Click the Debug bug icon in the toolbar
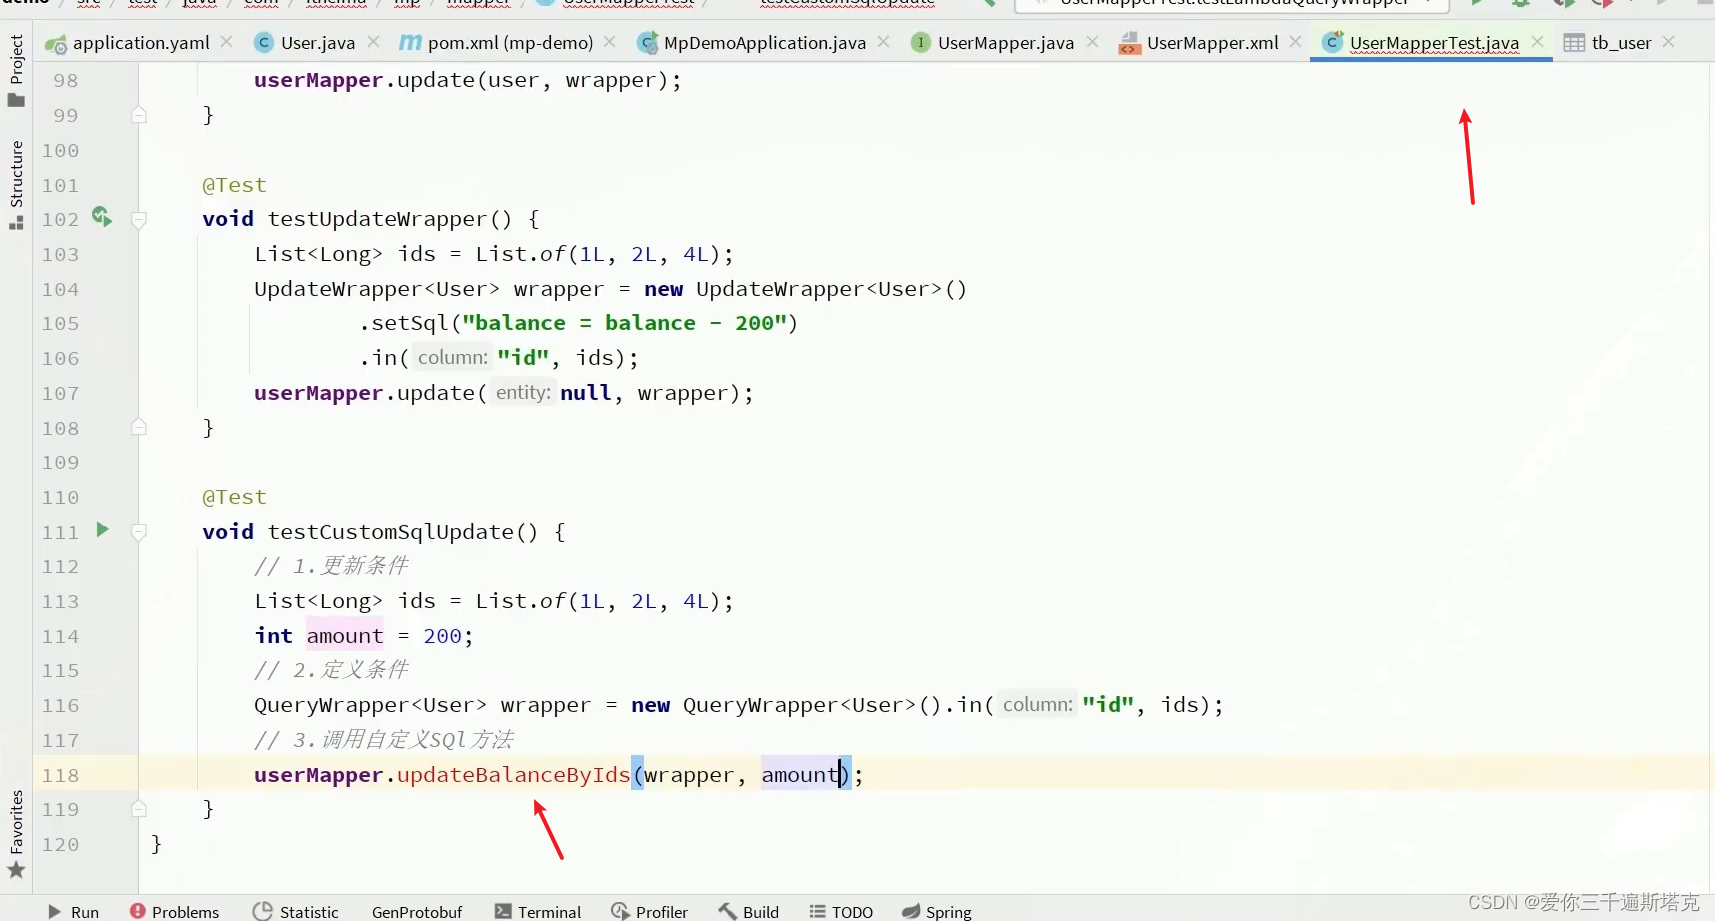This screenshot has height=921, width=1715. coord(1521,4)
